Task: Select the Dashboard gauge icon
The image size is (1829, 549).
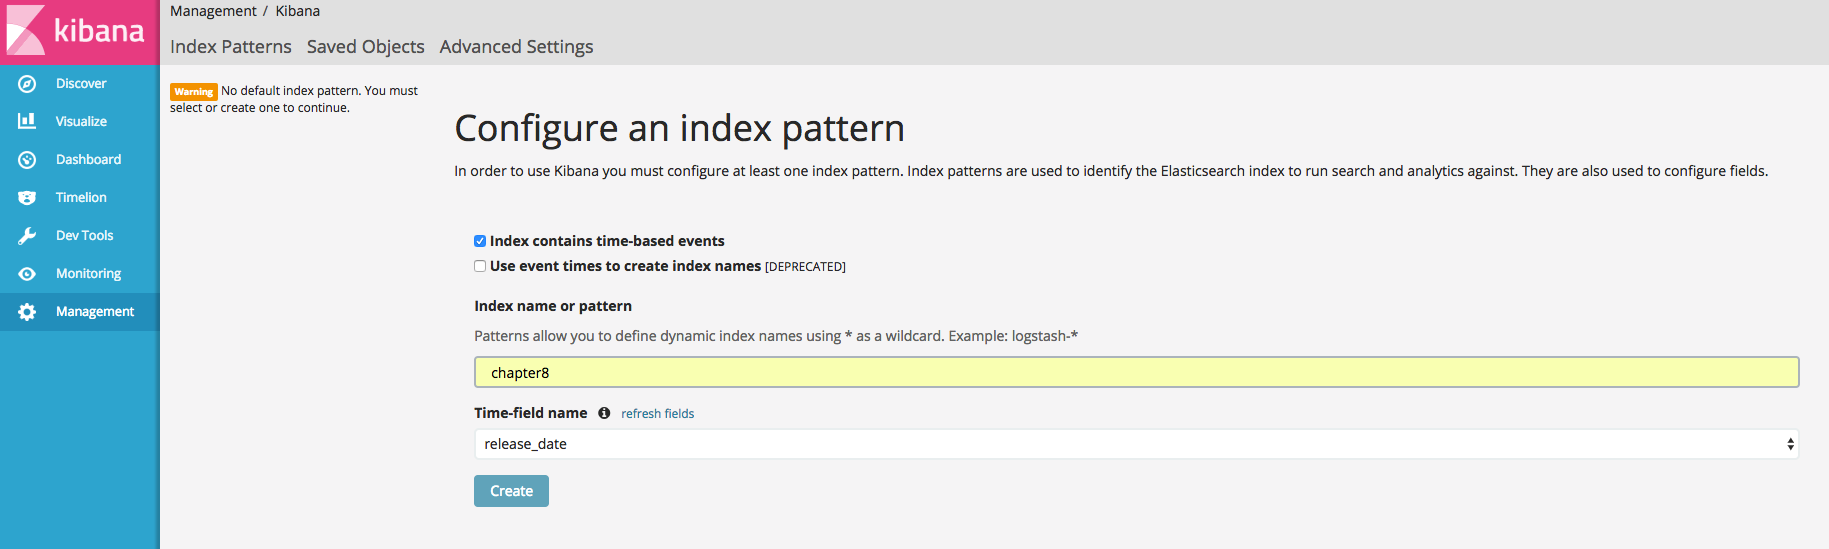Action: point(27,160)
